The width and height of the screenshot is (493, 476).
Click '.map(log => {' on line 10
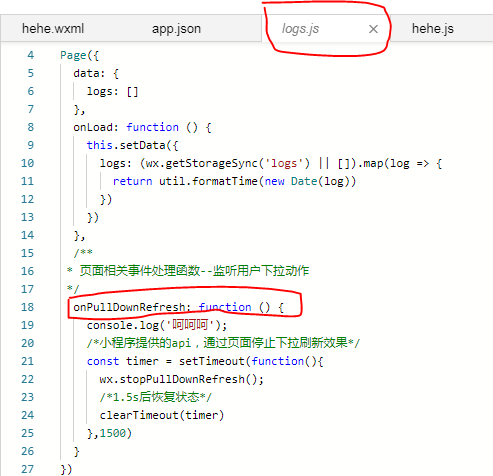[x=400, y=163]
